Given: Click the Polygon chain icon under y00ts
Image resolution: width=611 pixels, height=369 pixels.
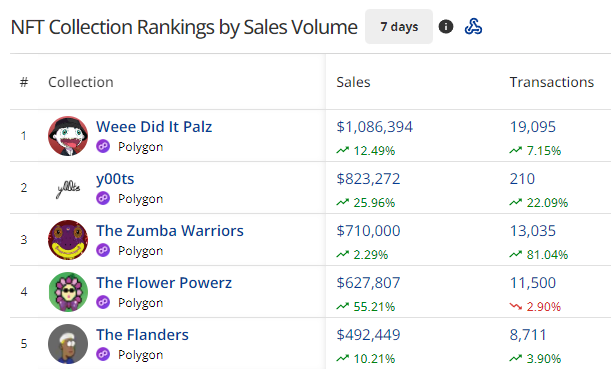Looking at the screenshot, I should coord(103,198).
